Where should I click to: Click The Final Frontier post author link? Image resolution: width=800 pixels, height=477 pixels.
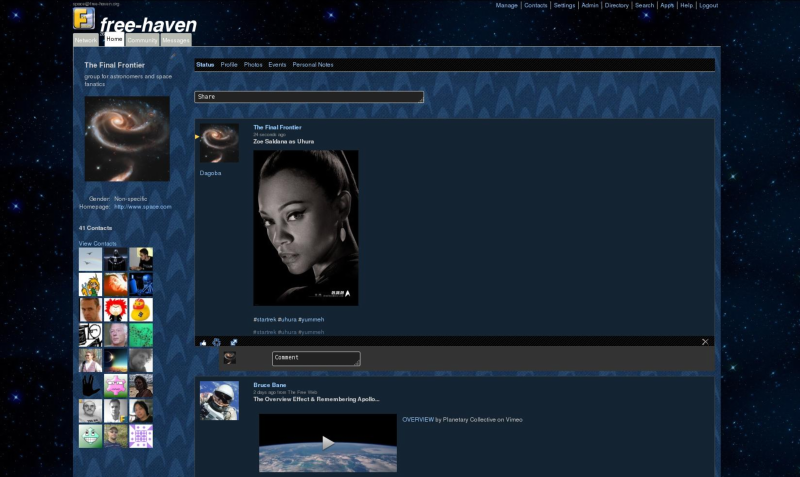pos(278,127)
